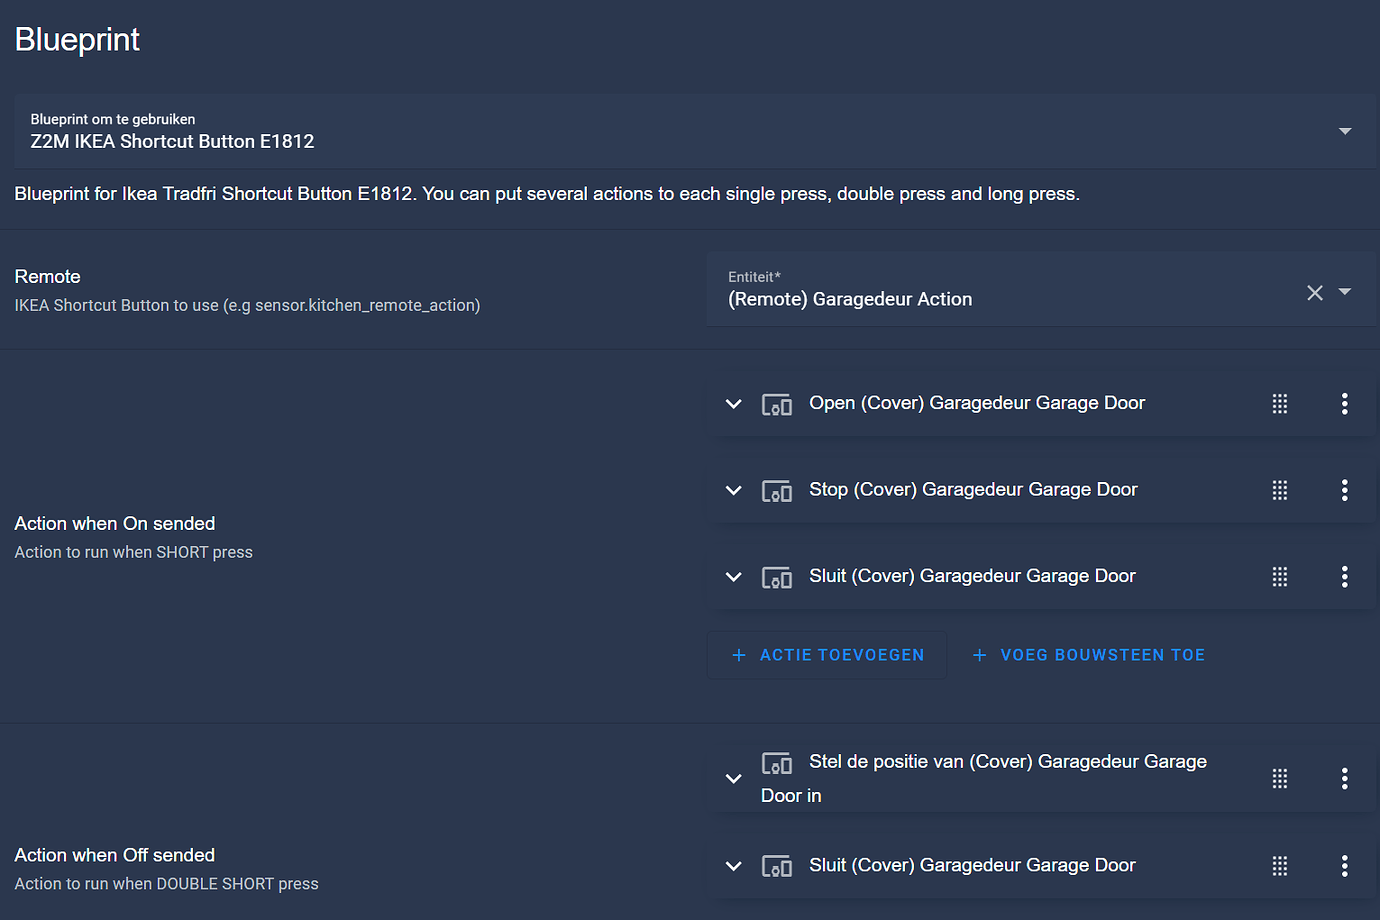Click drag handle of Stel de positie action

pyautogui.click(x=1279, y=778)
